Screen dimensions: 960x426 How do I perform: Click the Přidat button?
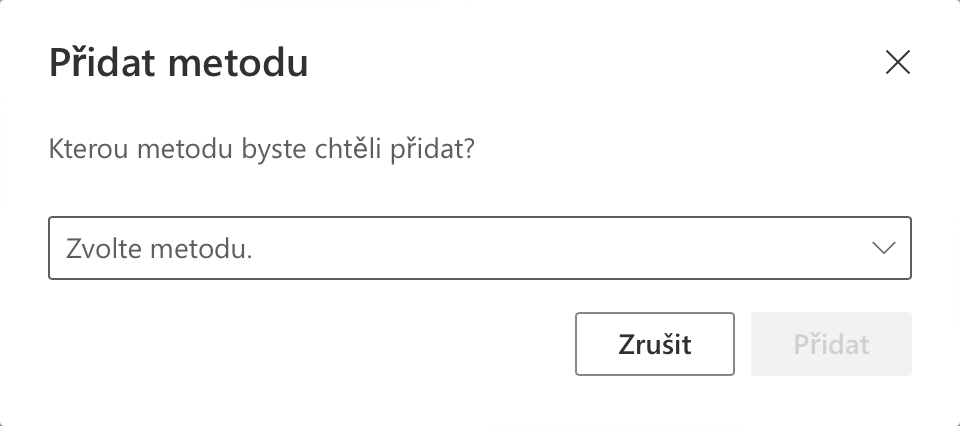coord(831,344)
